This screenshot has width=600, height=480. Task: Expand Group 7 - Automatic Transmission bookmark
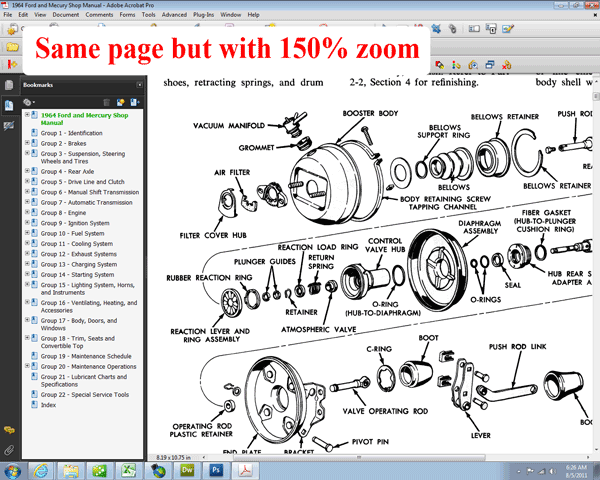click(x=27, y=201)
